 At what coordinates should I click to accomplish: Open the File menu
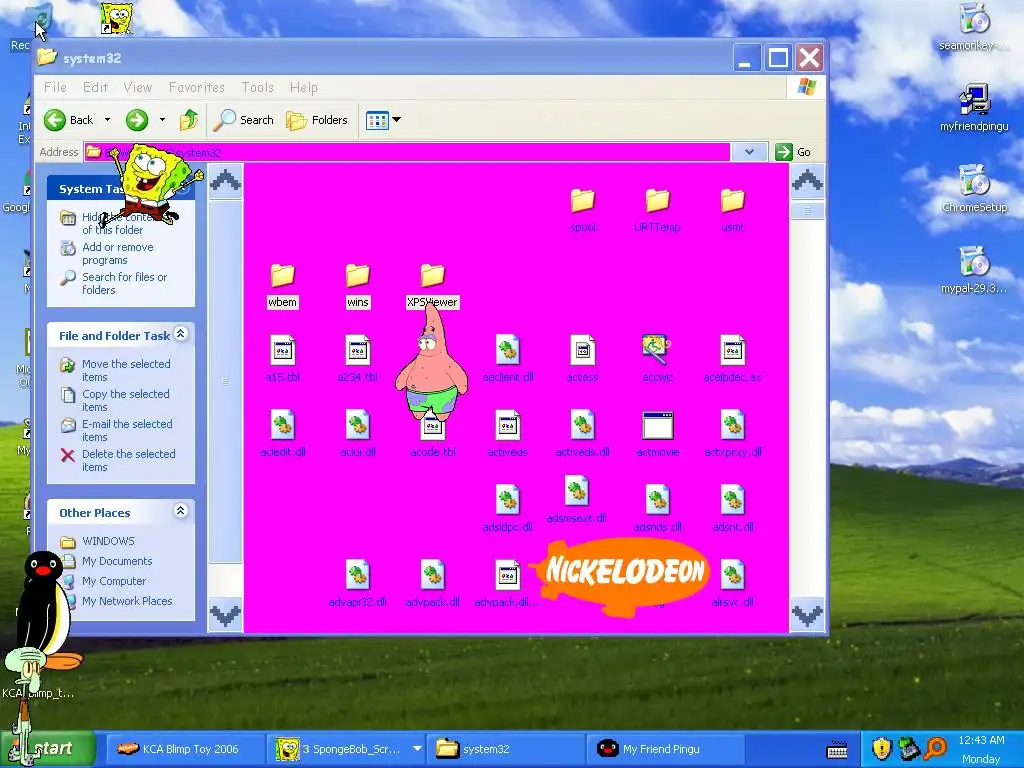click(55, 87)
